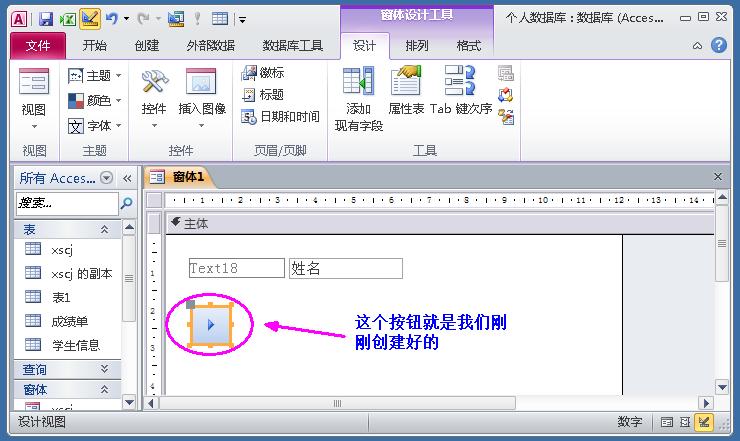
Task: Open the 颜色 colors dropdown
Action: [x=94, y=101]
